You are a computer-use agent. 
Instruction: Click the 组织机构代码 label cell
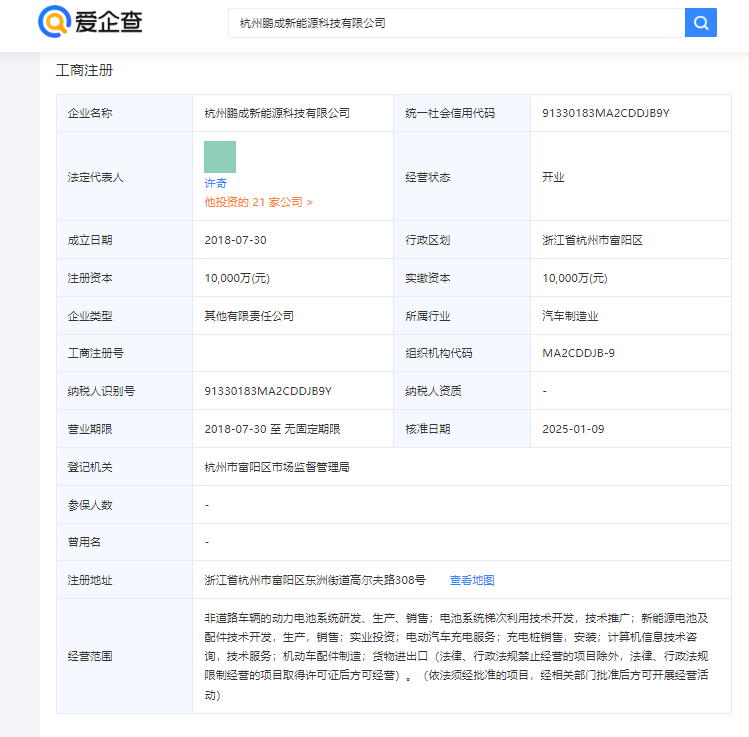(462, 353)
